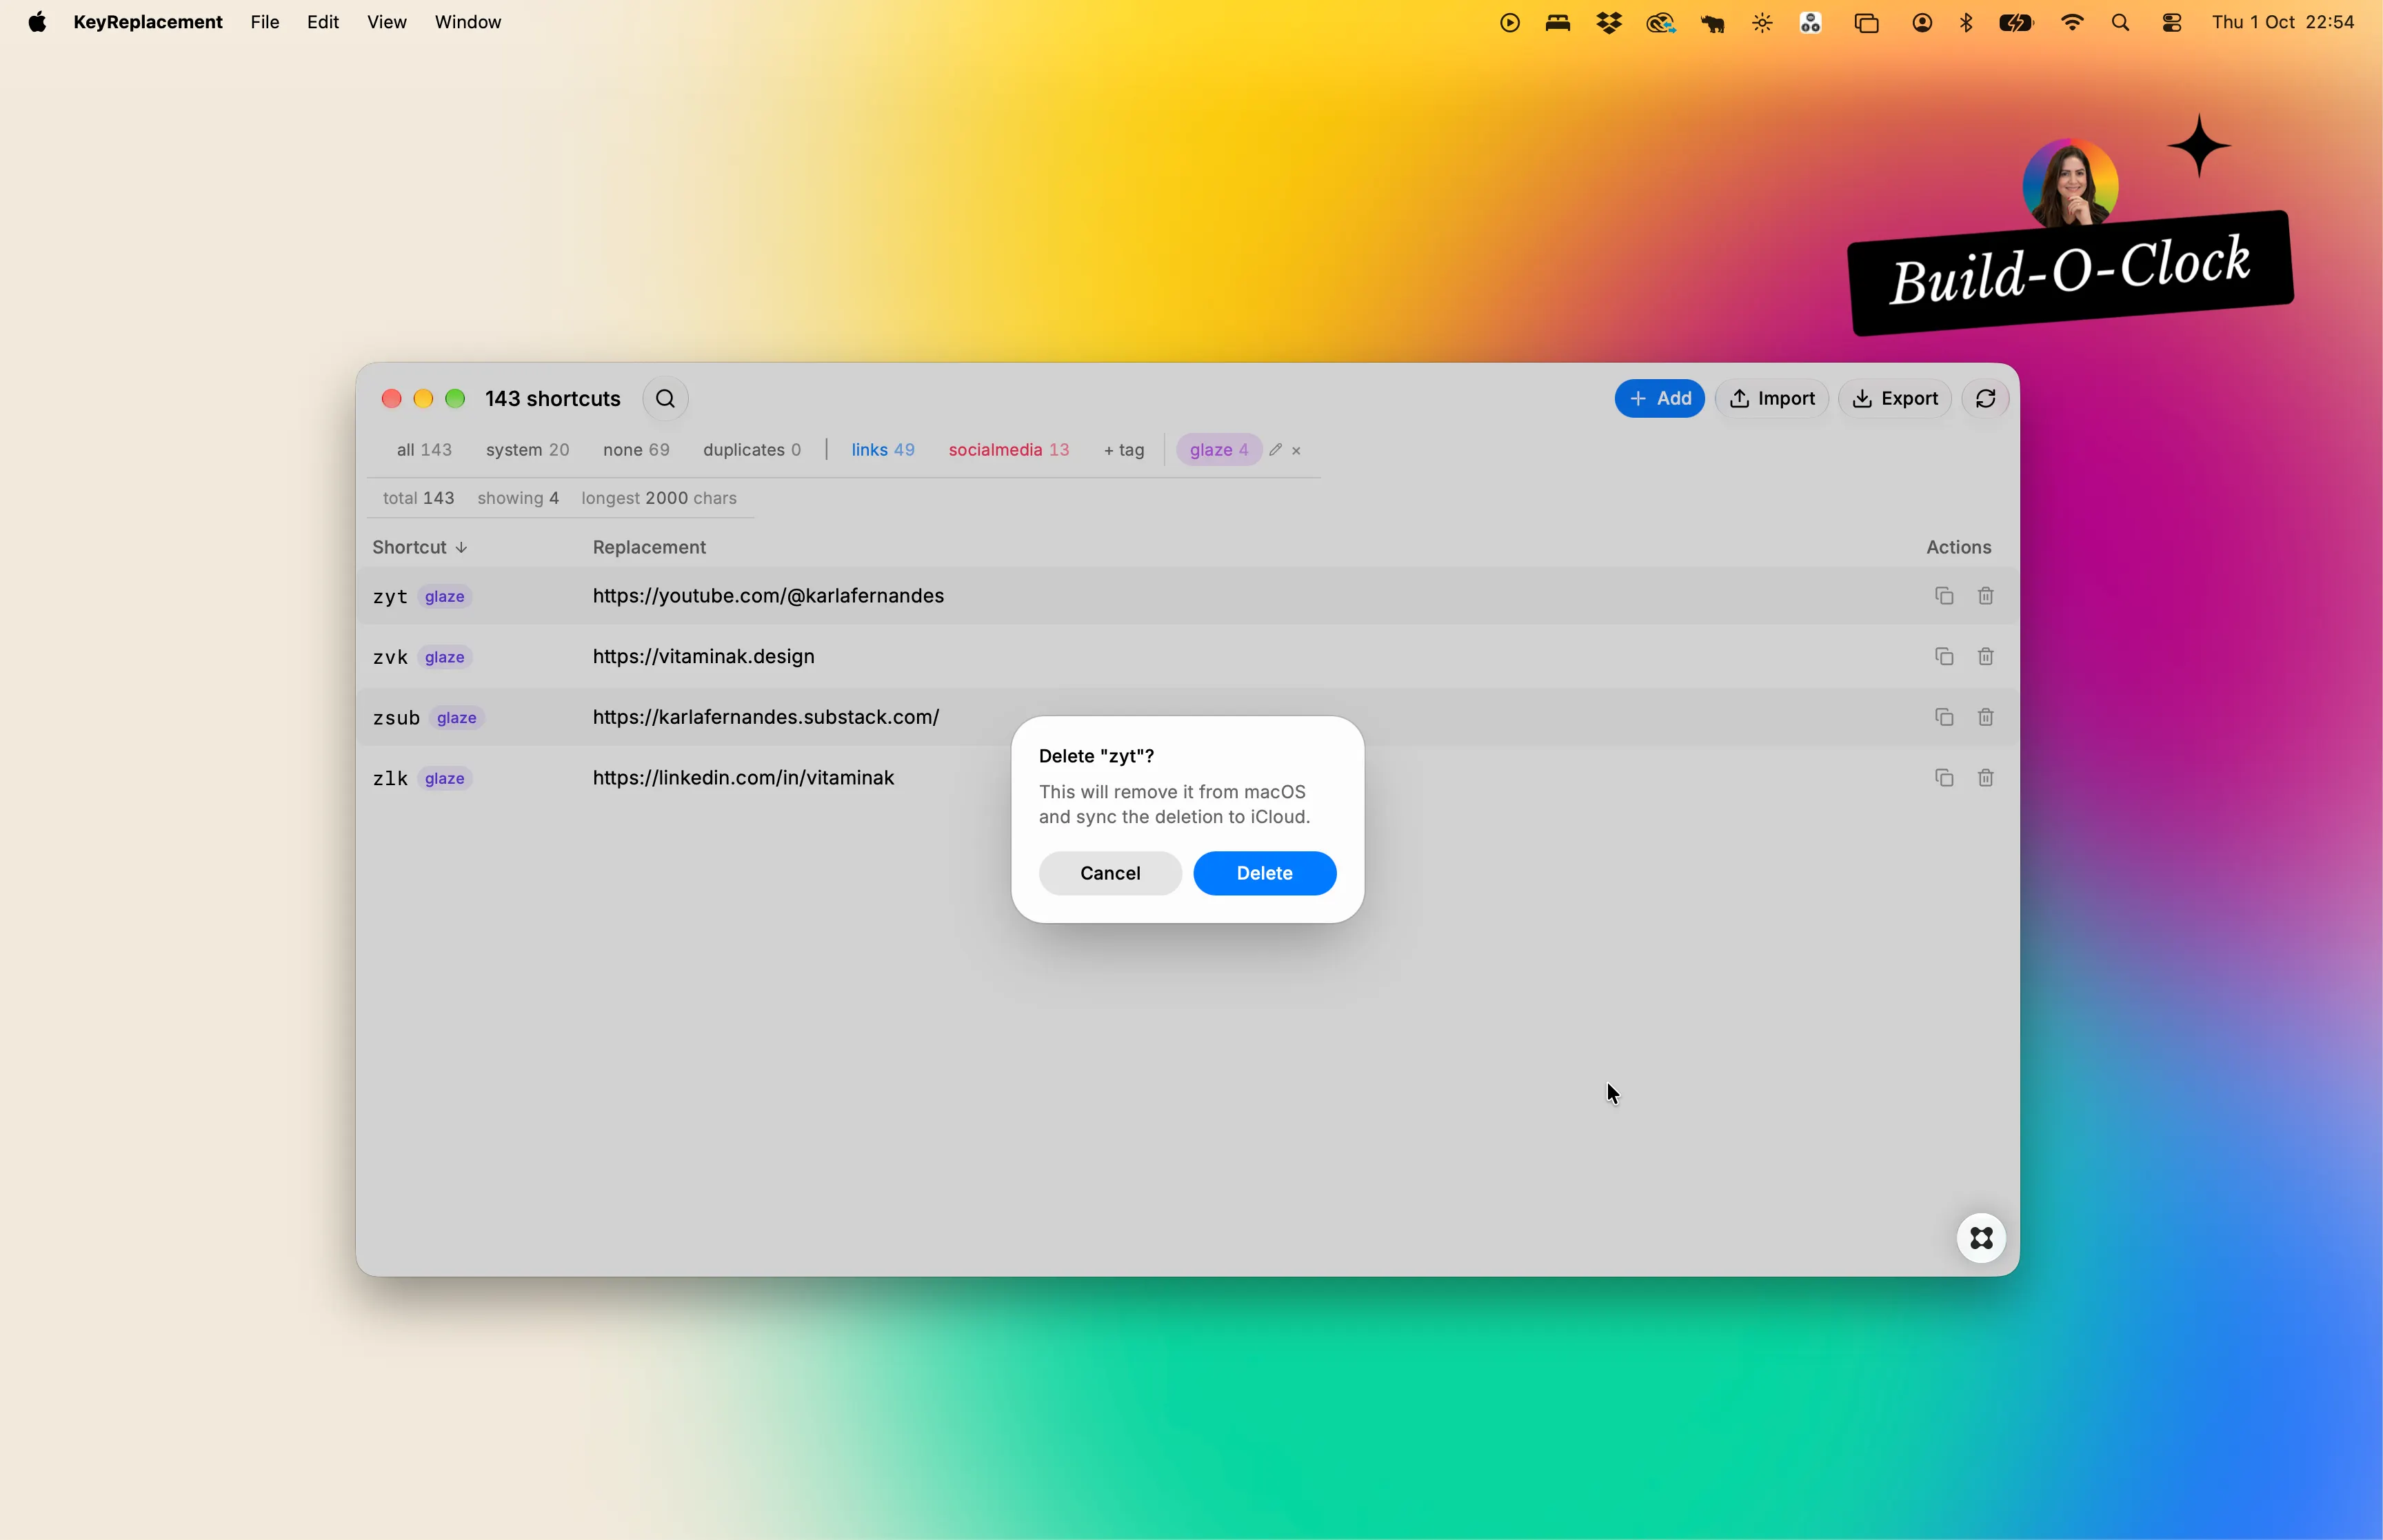Click trash icon for zyt row
Image resolution: width=2383 pixels, height=1540 pixels.
tap(1985, 596)
